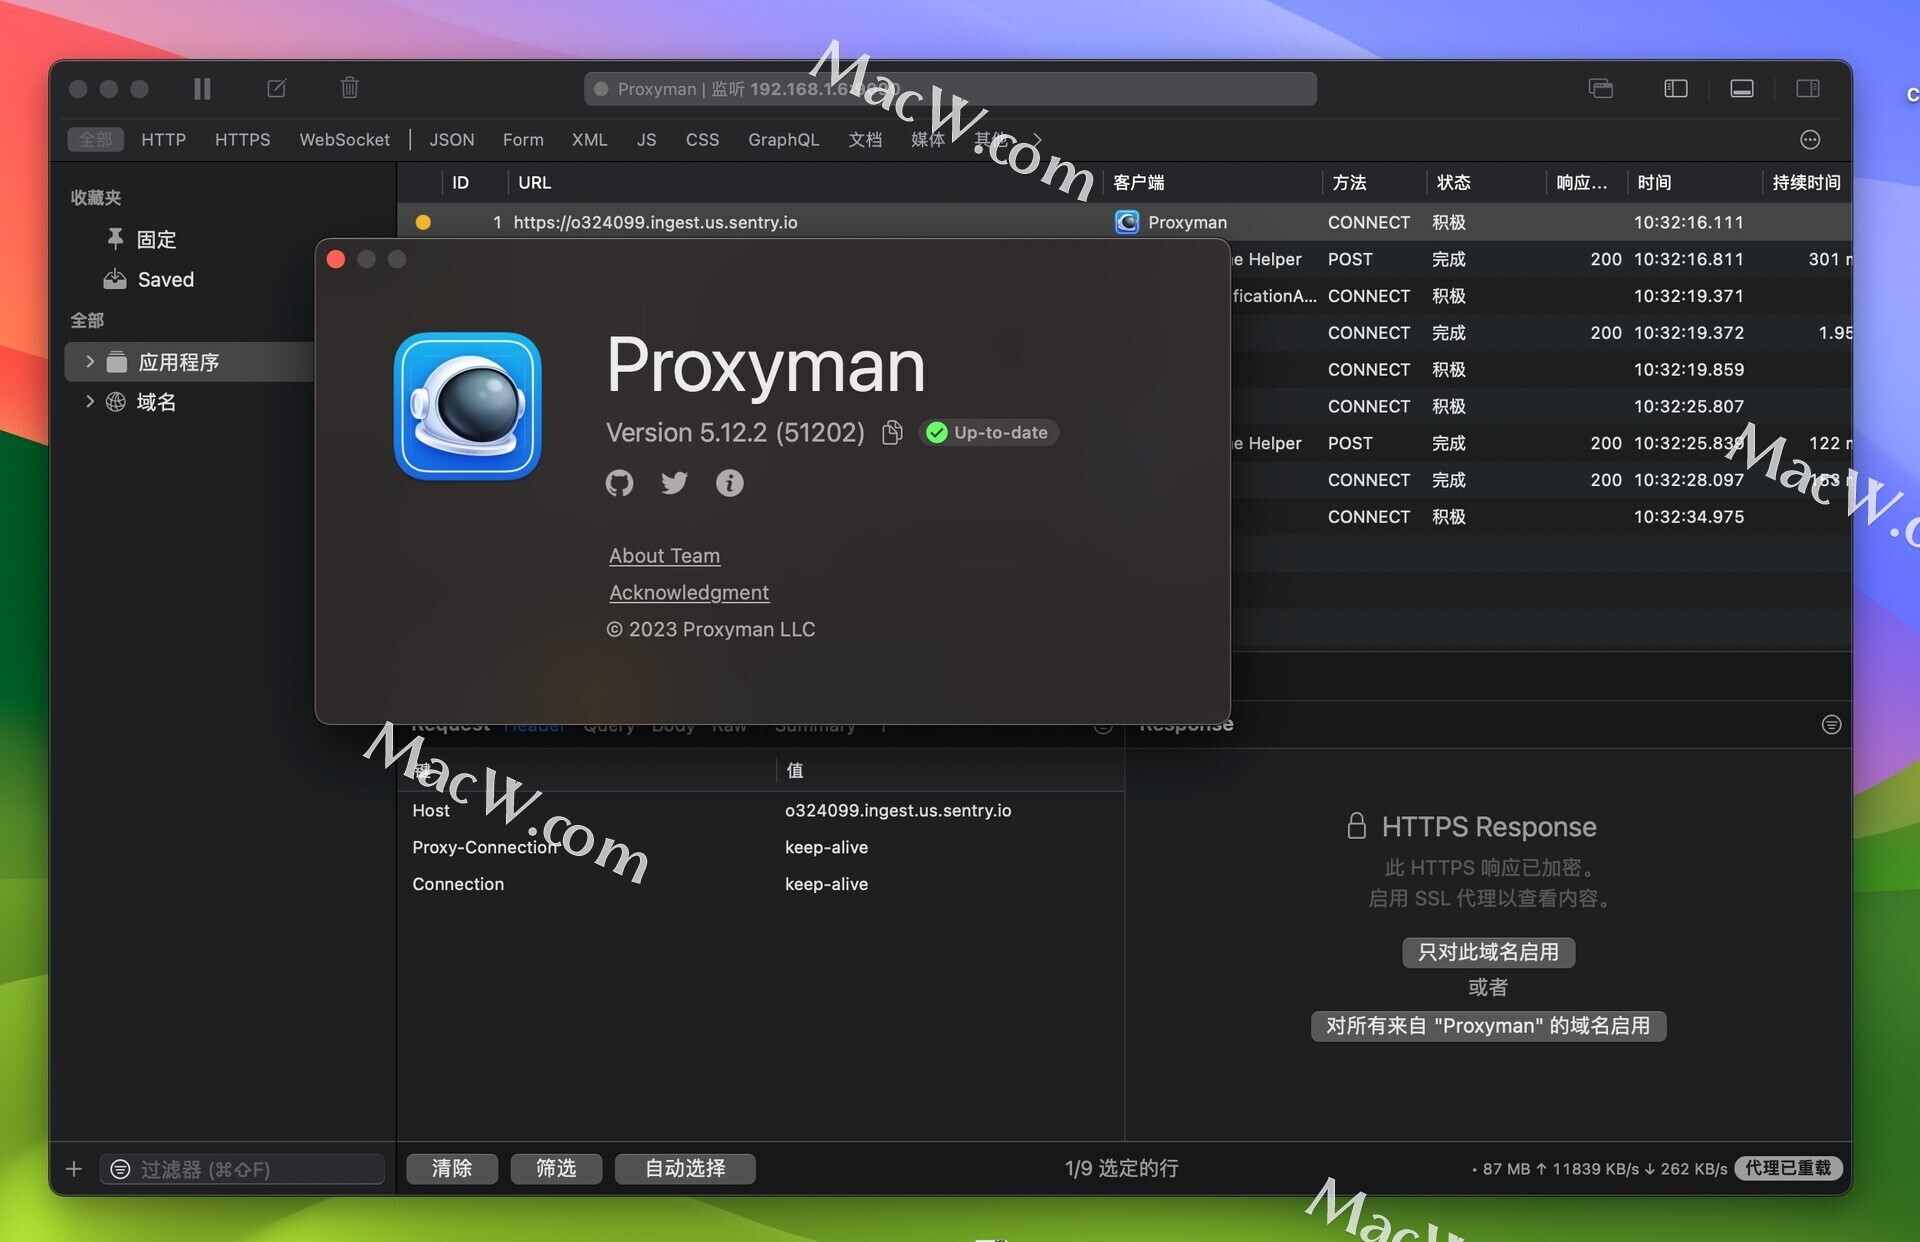Expand the 应用程序 tree item

coord(89,362)
